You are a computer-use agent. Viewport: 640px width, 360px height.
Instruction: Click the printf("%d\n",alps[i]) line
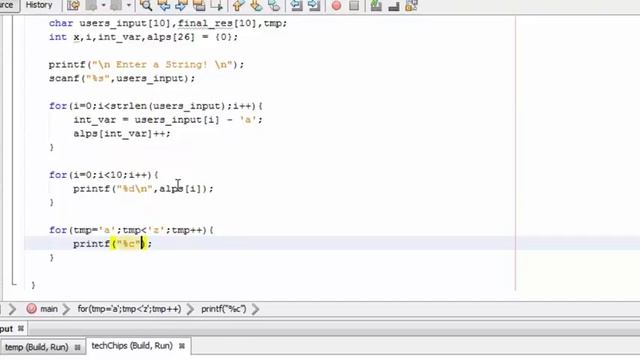pyautogui.click(x=143, y=189)
